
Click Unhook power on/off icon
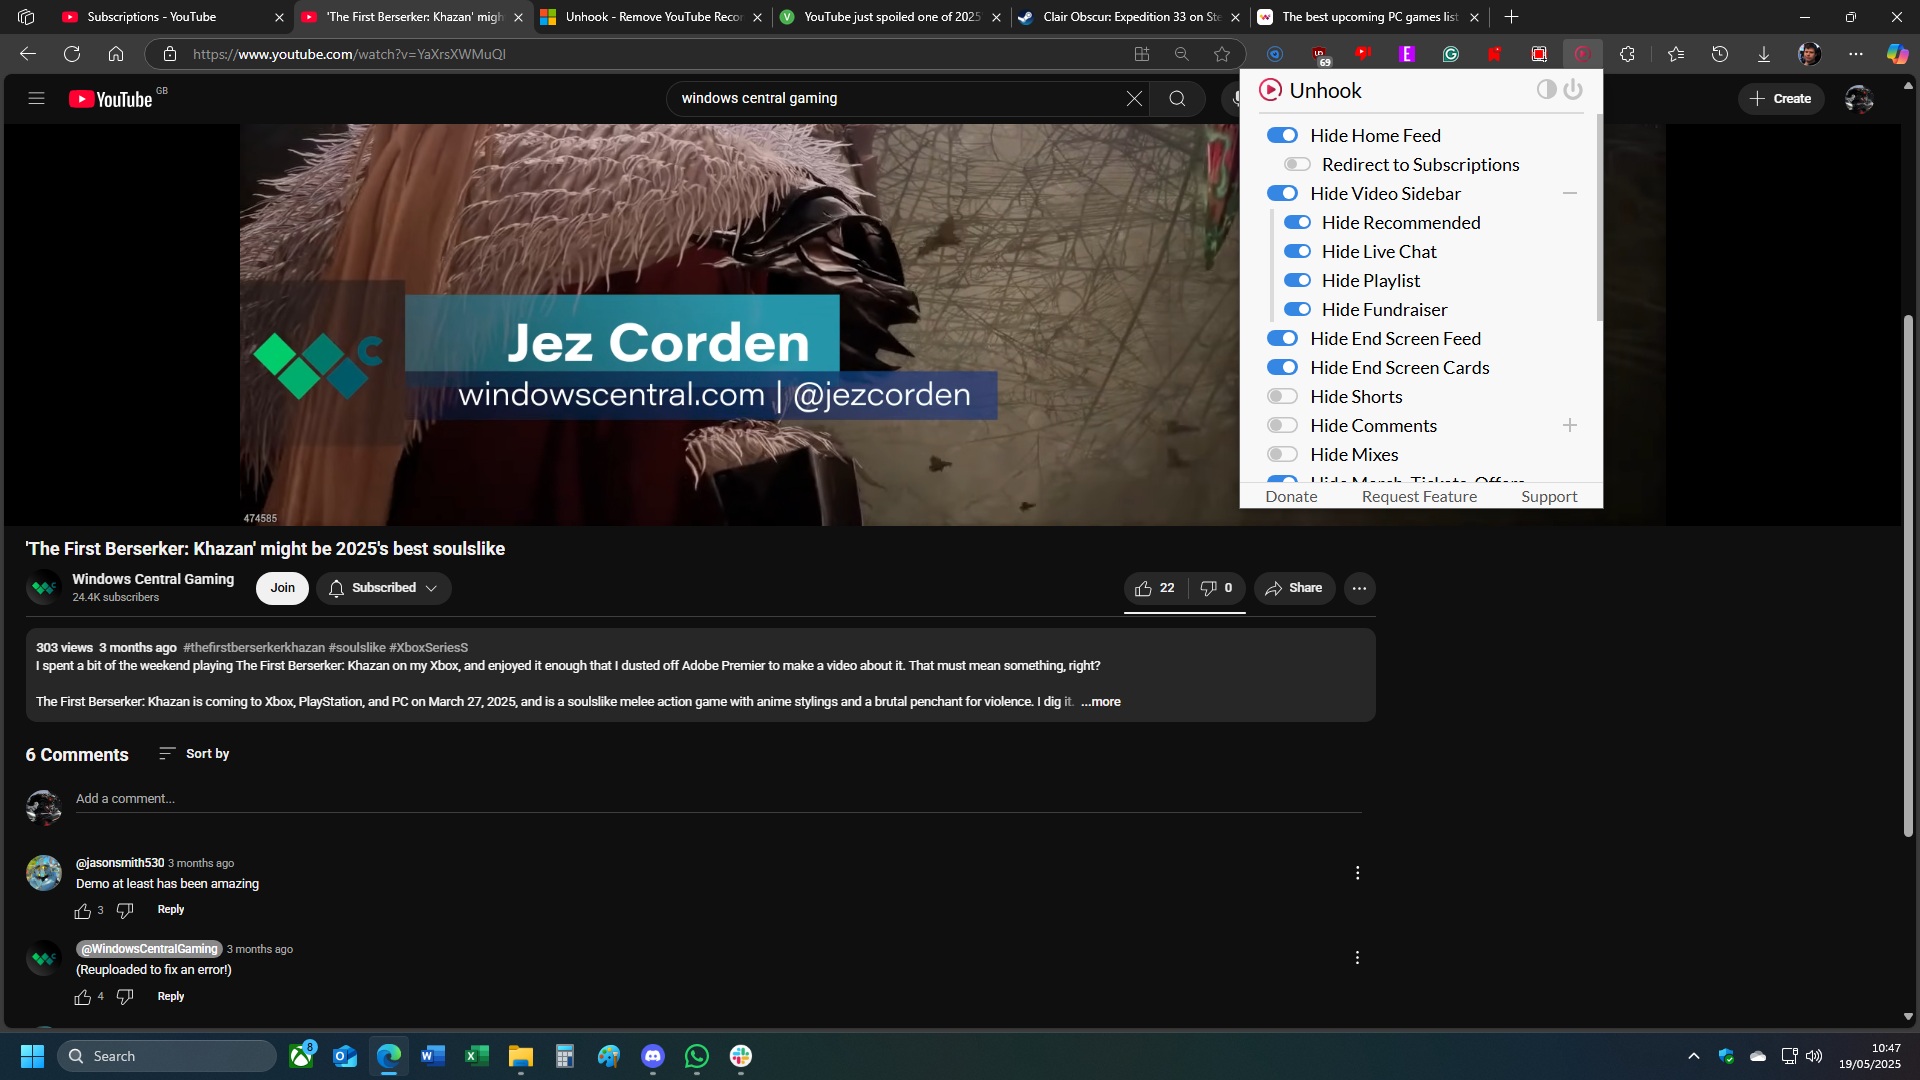(x=1573, y=90)
